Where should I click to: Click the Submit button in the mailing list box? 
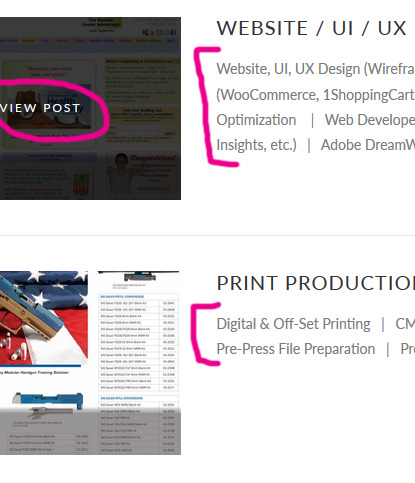coord(169,133)
